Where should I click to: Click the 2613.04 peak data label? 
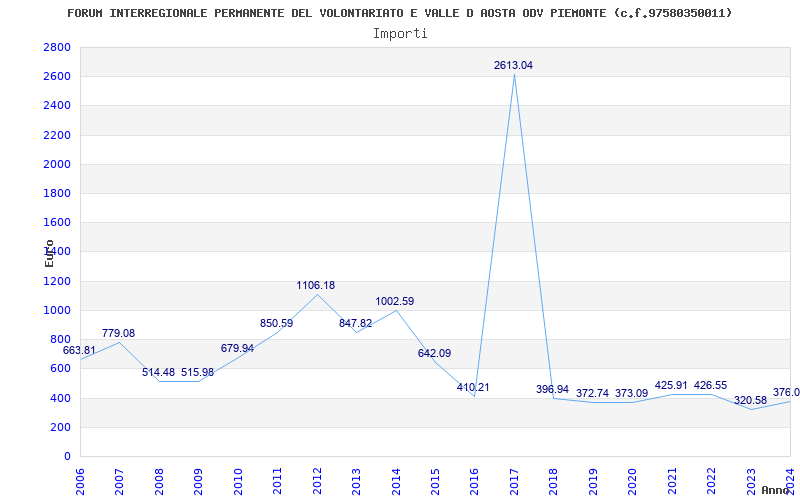coord(513,65)
